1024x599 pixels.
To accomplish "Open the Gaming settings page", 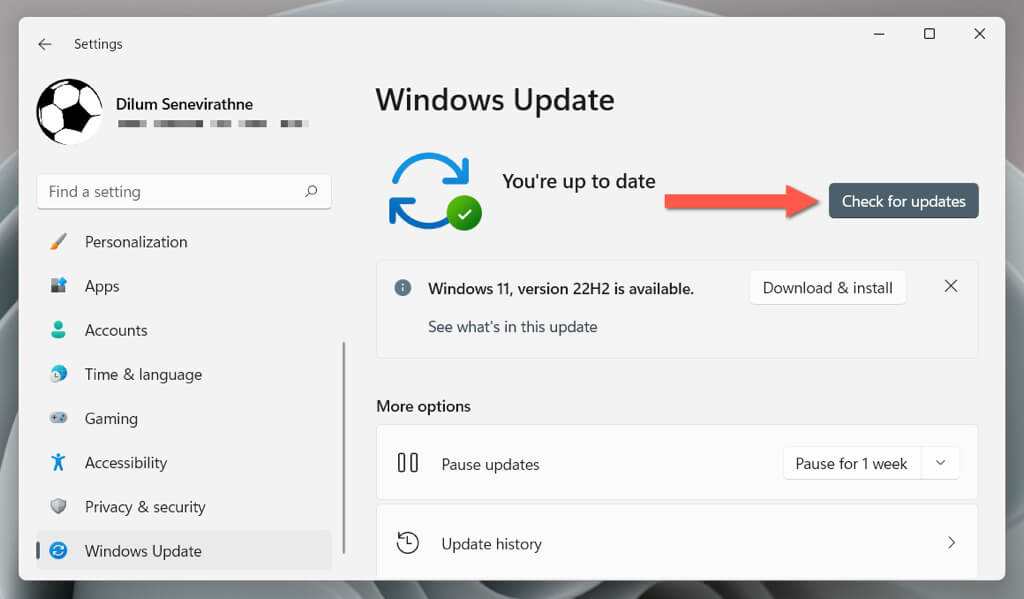I will tap(184, 418).
